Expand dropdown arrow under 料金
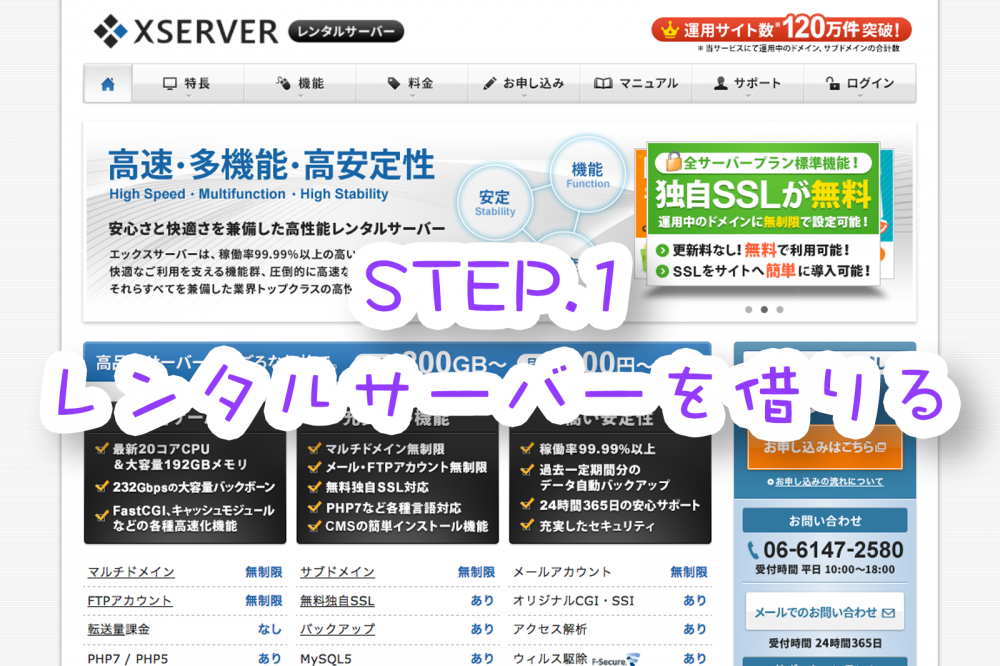 pos(412,96)
